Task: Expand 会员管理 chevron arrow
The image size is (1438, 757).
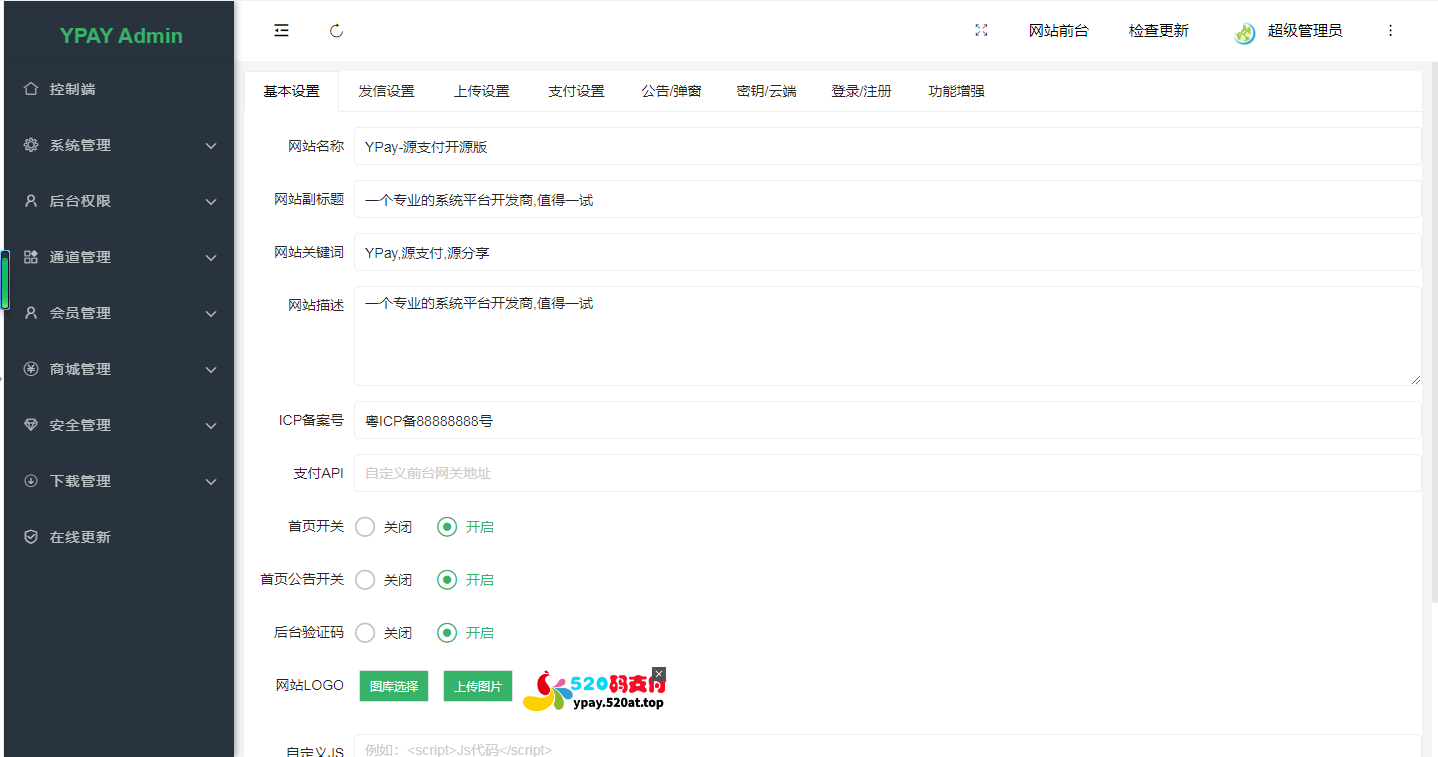Action: (x=211, y=314)
